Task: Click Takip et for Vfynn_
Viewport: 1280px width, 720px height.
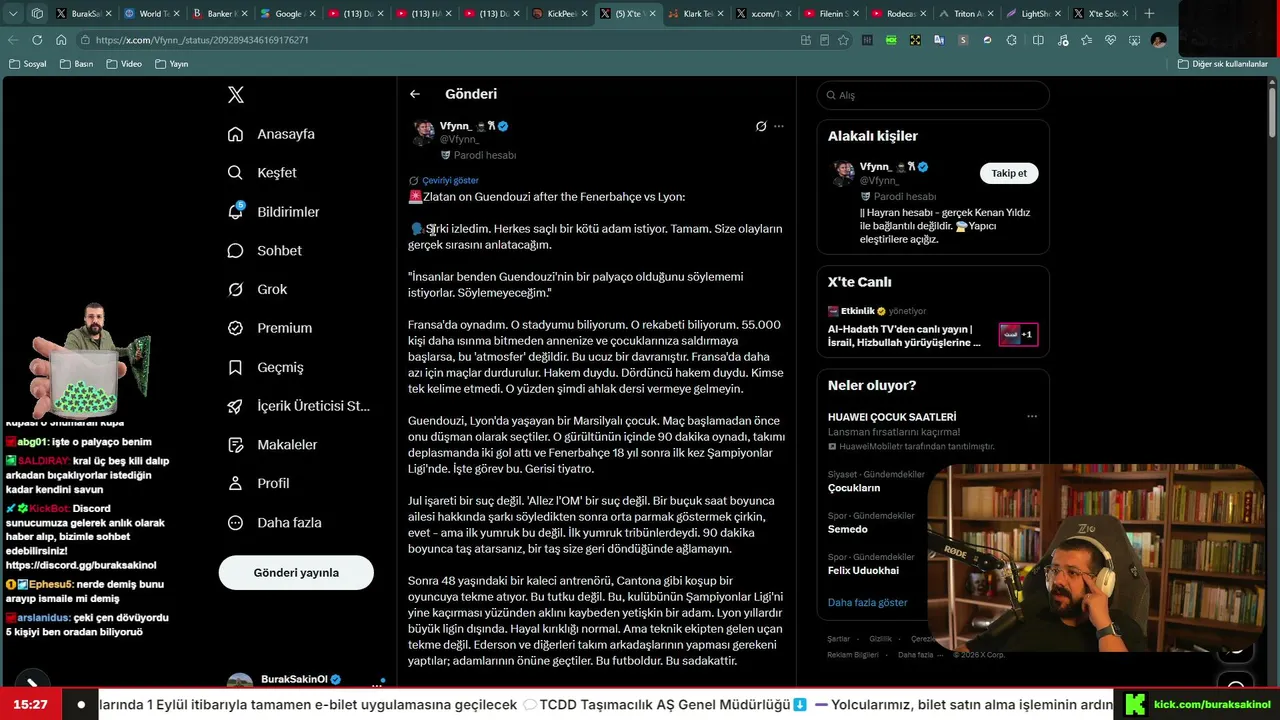Action: point(1009,173)
